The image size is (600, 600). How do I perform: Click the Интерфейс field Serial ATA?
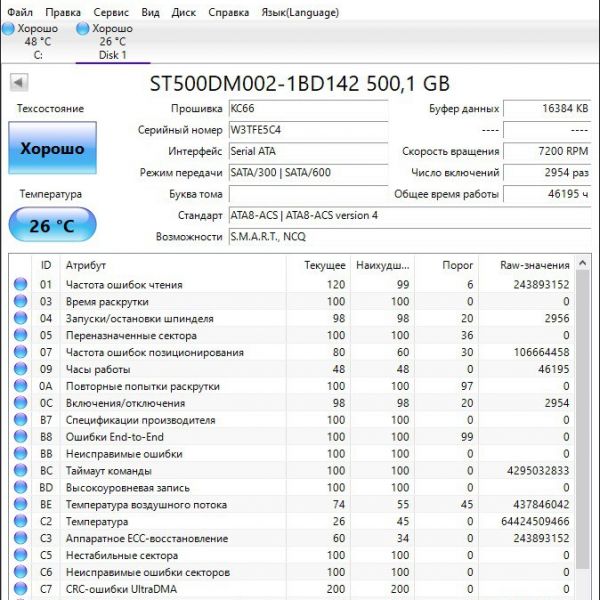[308, 152]
